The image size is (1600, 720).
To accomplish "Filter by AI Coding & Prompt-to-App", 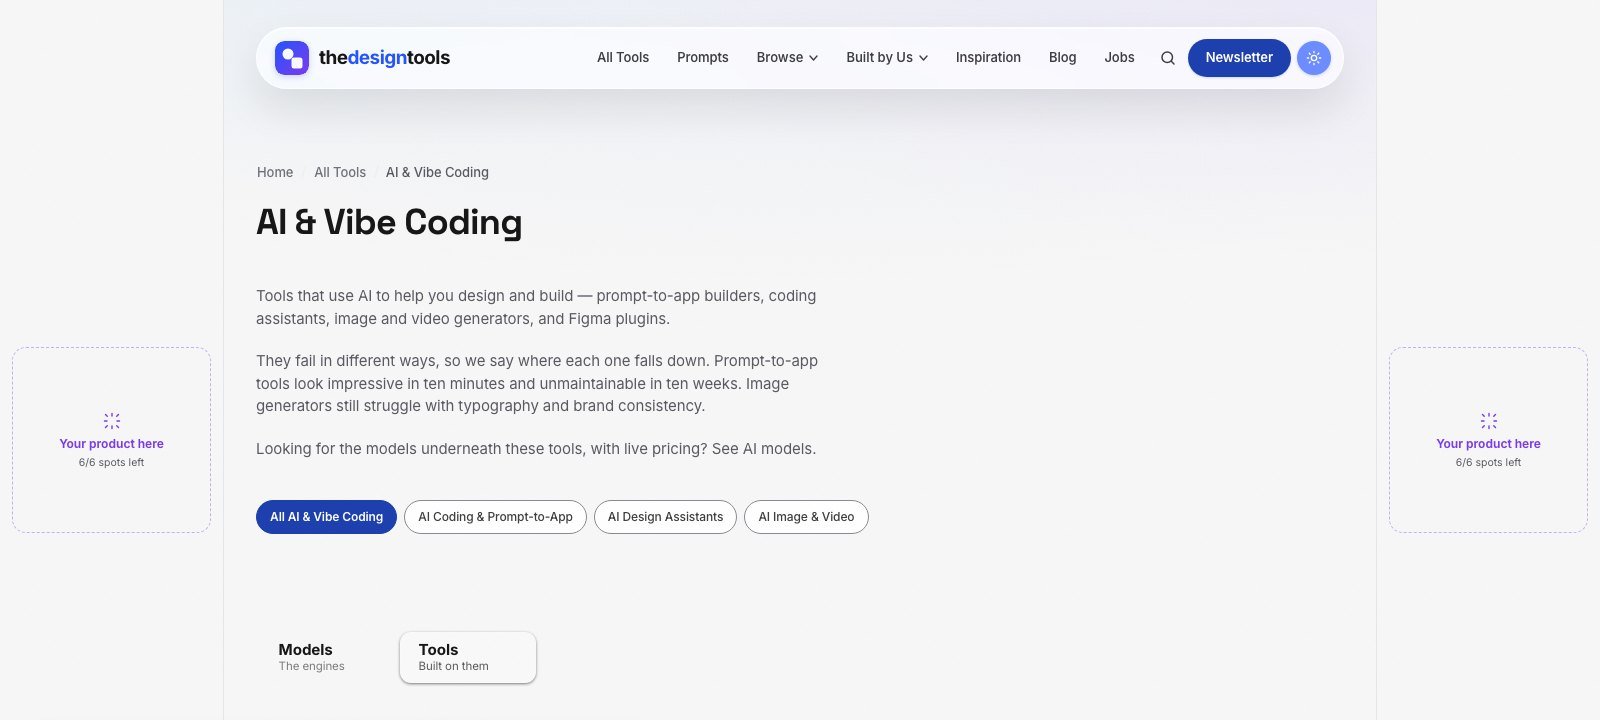I will pyautogui.click(x=495, y=517).
